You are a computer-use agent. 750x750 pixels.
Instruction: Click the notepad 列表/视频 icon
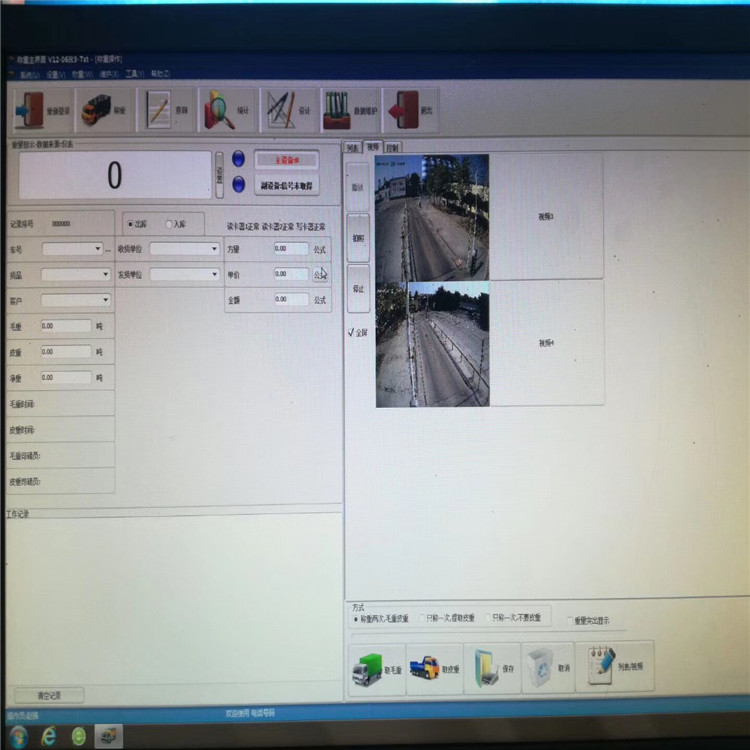click(601, 665)
